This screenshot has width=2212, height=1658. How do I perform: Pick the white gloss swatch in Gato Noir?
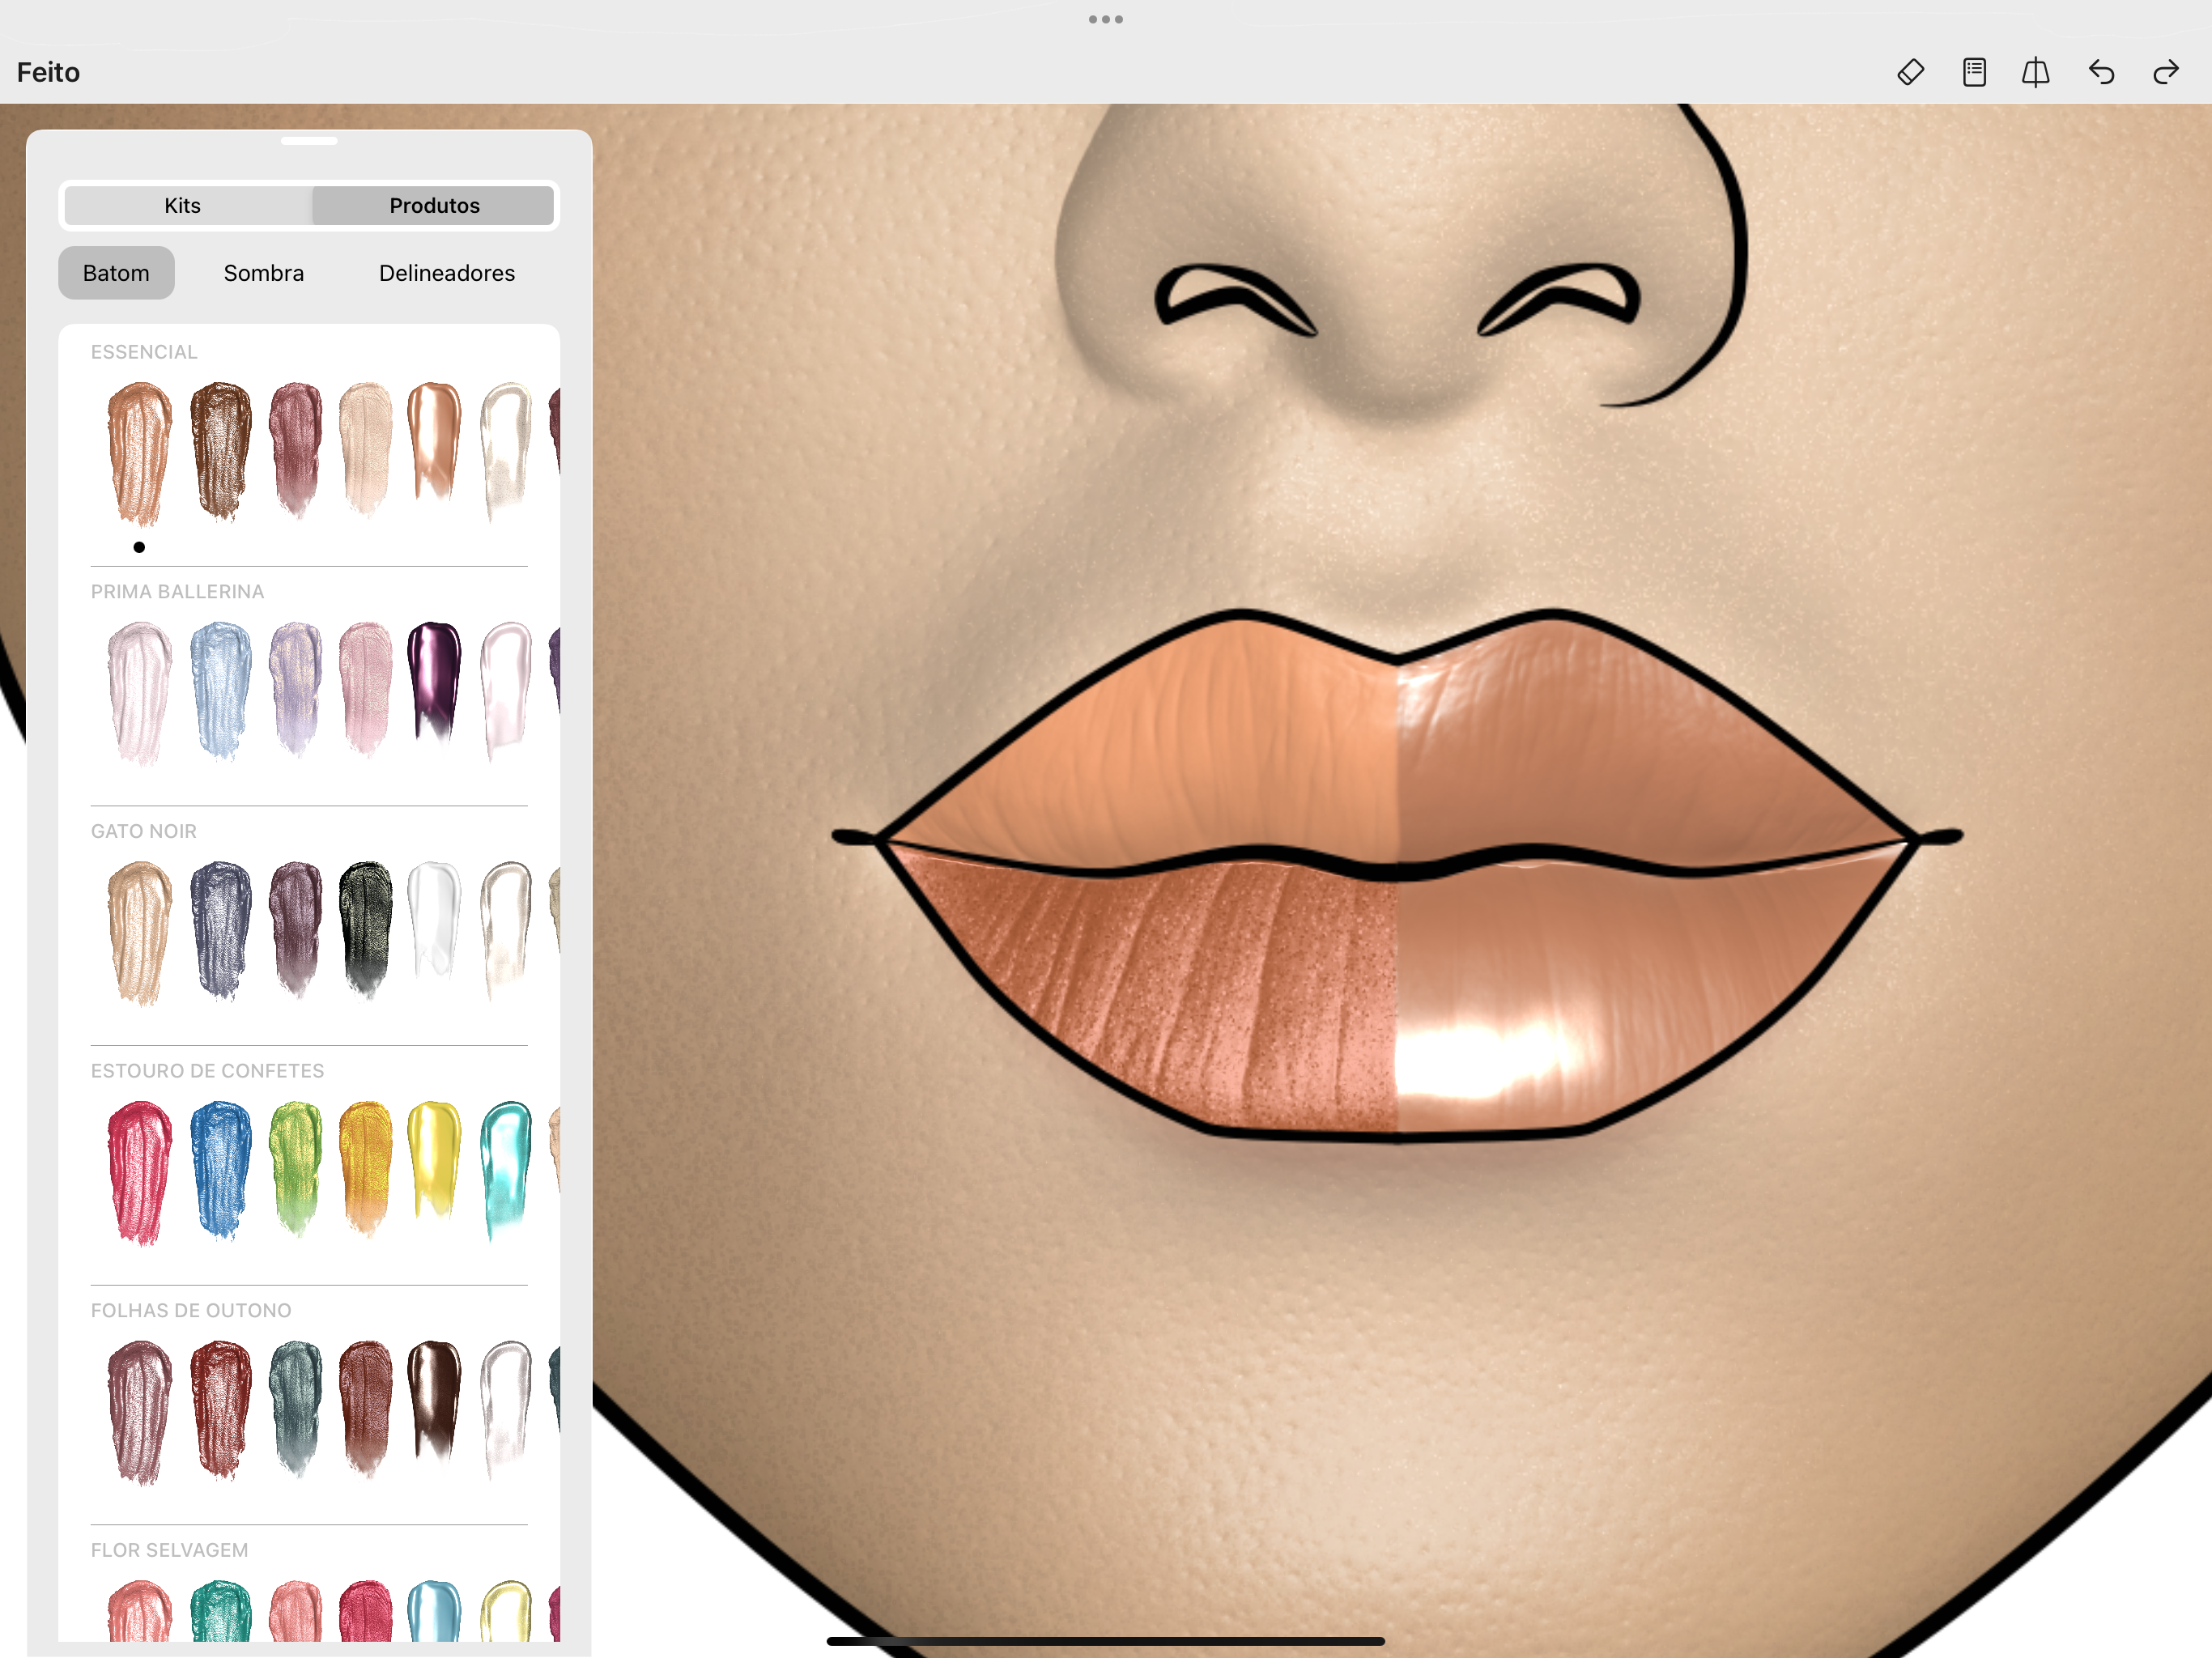[434, 921]
